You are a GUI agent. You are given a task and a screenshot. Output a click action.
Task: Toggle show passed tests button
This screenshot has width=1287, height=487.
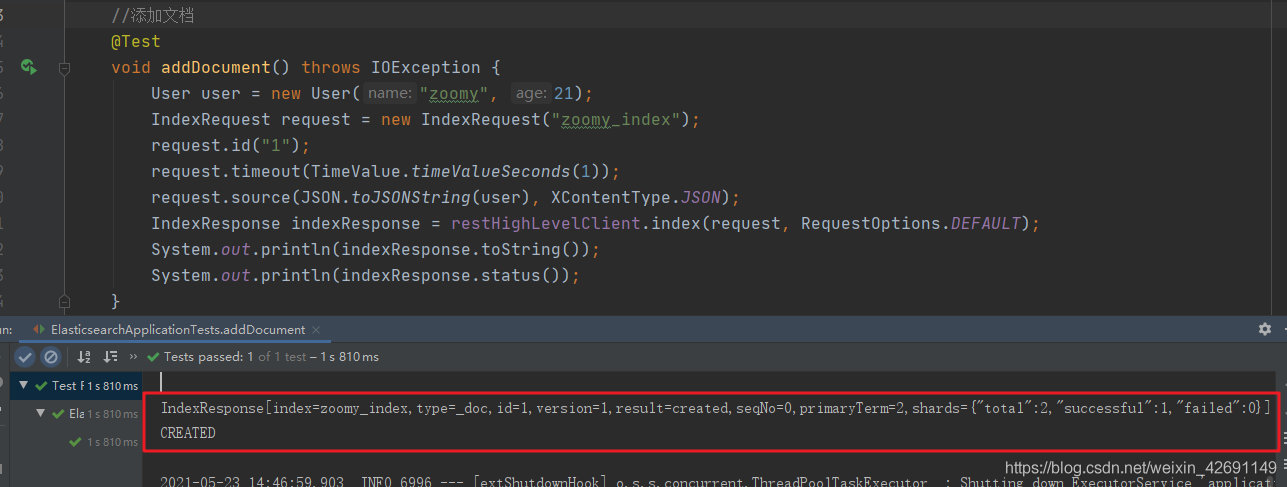26,356
